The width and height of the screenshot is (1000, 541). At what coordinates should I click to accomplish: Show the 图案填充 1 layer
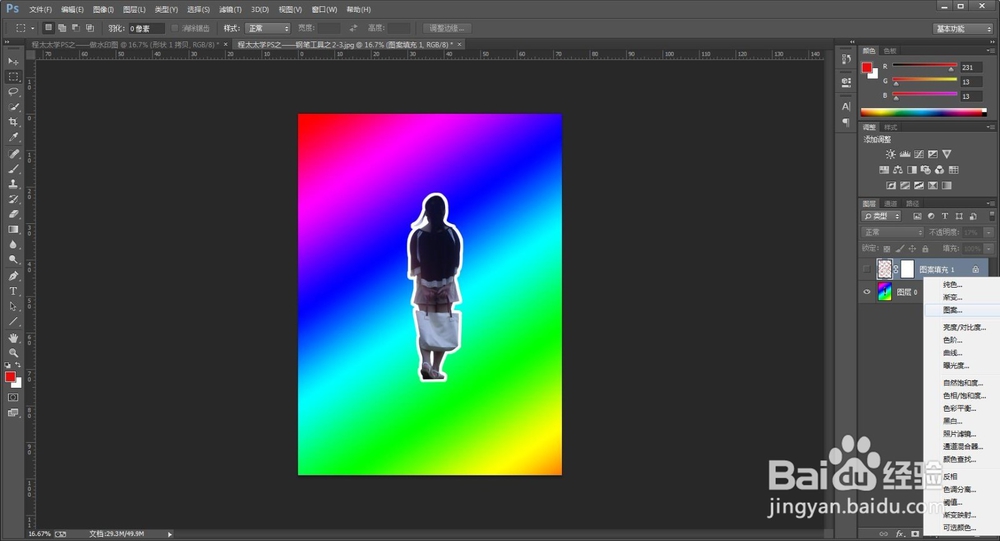click(x=867, y=269)
